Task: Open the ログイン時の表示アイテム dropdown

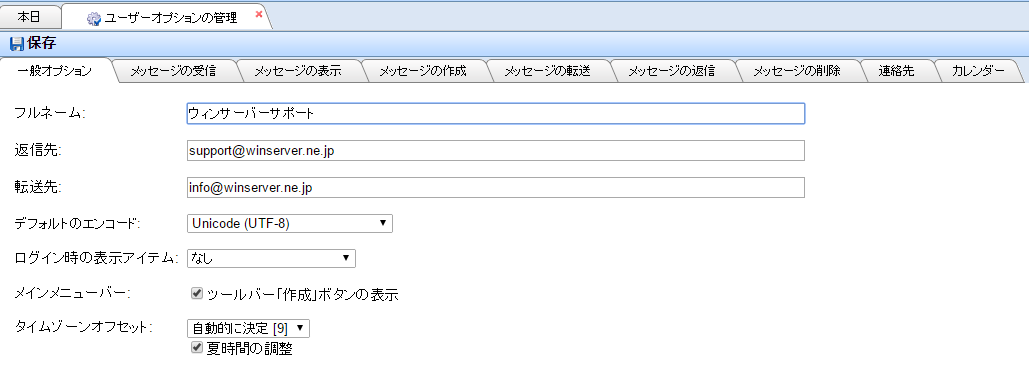Action: [x=271, y=259]
